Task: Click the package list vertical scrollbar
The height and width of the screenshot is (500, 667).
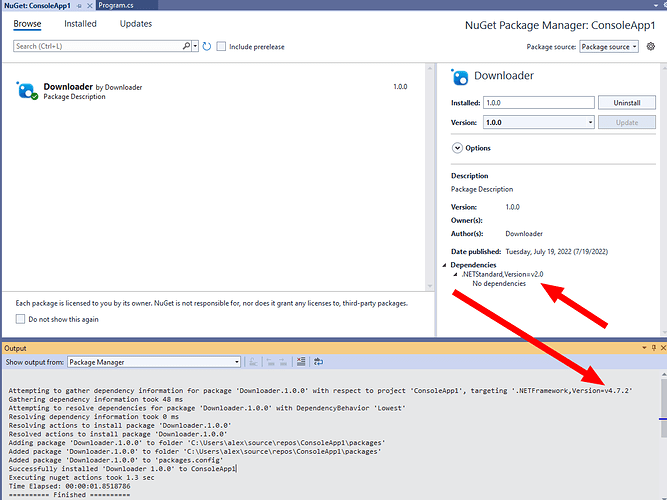Action: (x=430, y=177)
